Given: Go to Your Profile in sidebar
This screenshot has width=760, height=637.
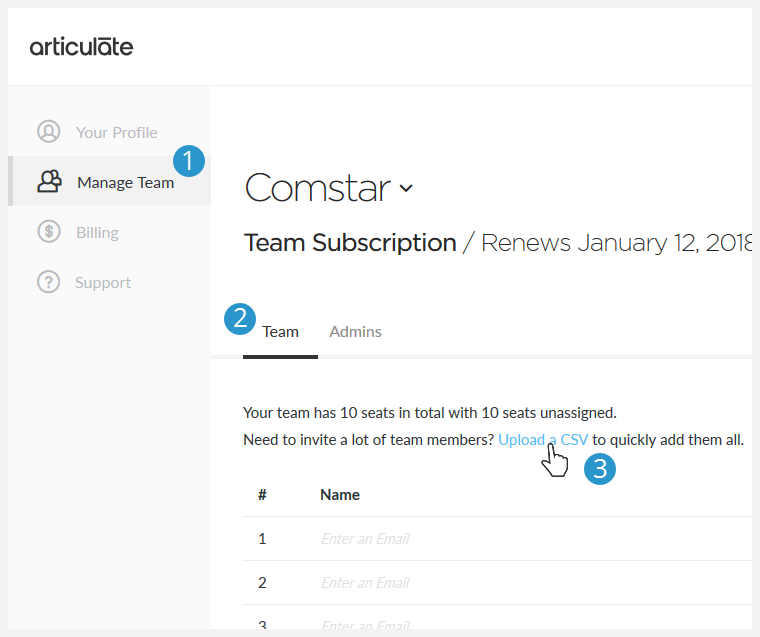Looking at the screenshot, I should pyautogui.click(x=116, y=132).
